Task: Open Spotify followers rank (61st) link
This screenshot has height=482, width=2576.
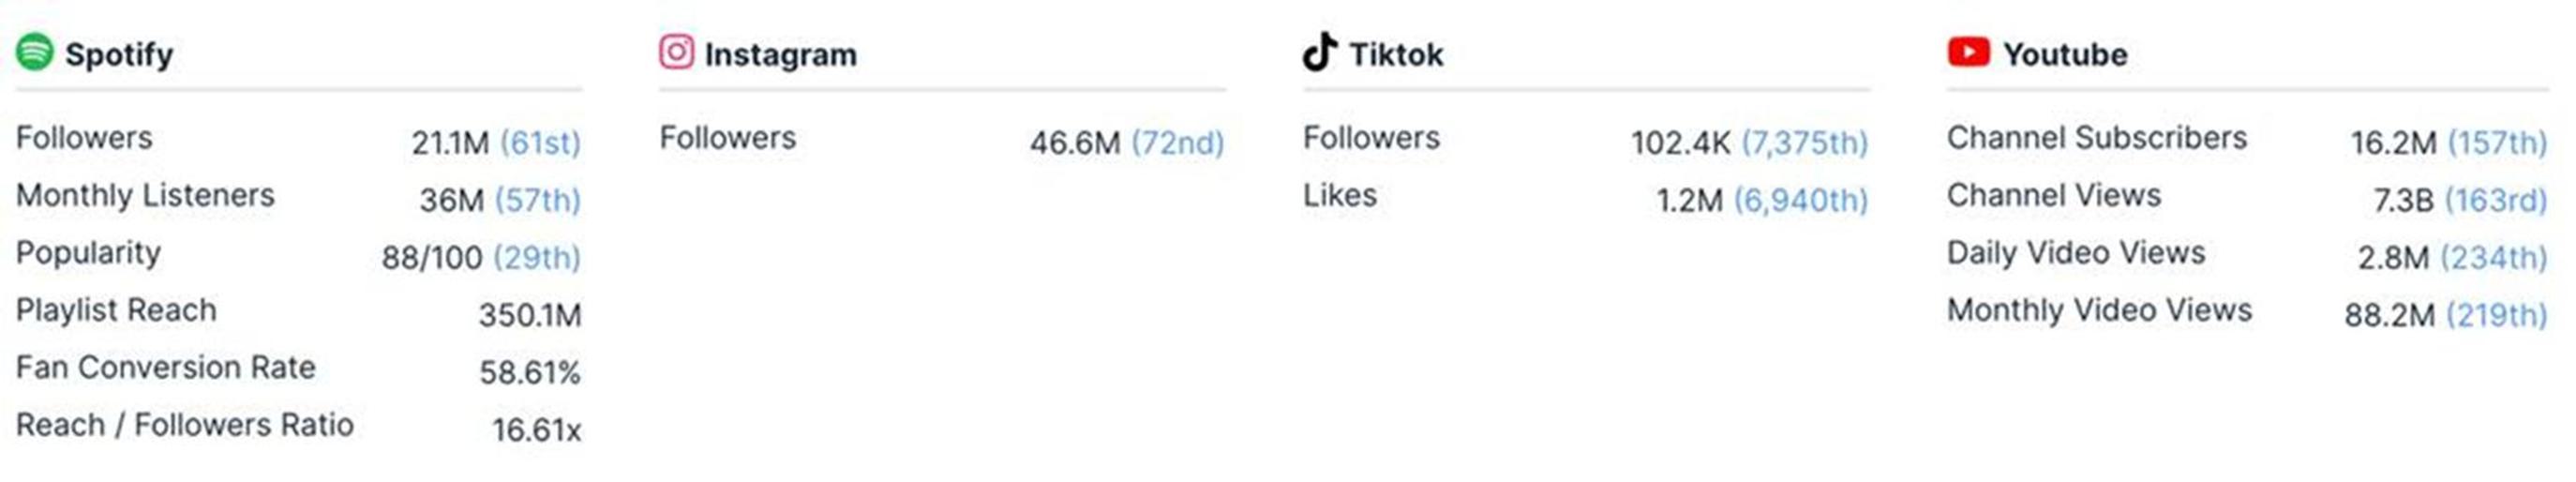Action: 540,143
